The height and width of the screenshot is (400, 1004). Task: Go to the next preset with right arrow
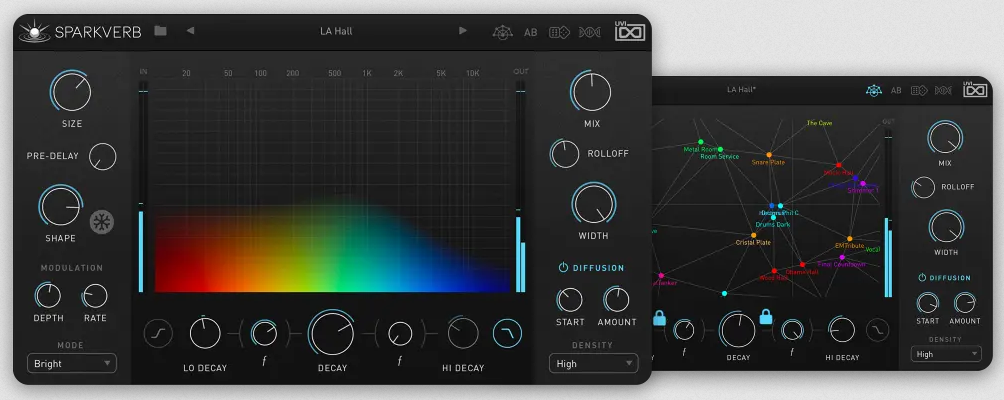click(463, 30)
